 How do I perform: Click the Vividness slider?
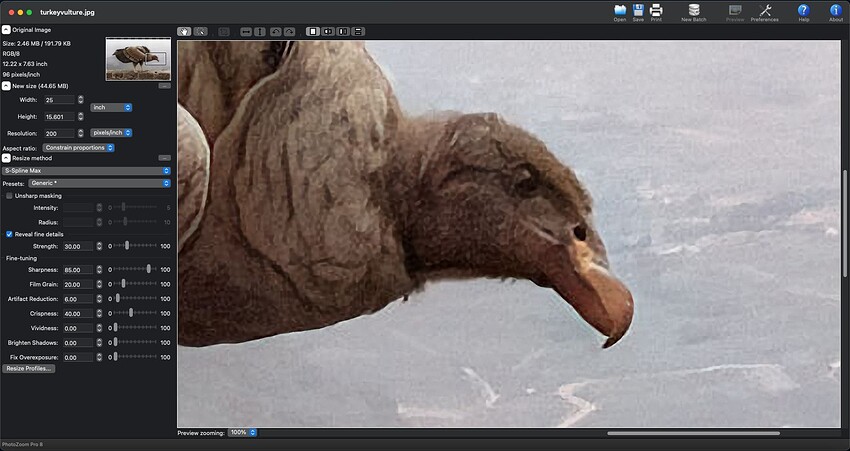(x=136, y=328)
